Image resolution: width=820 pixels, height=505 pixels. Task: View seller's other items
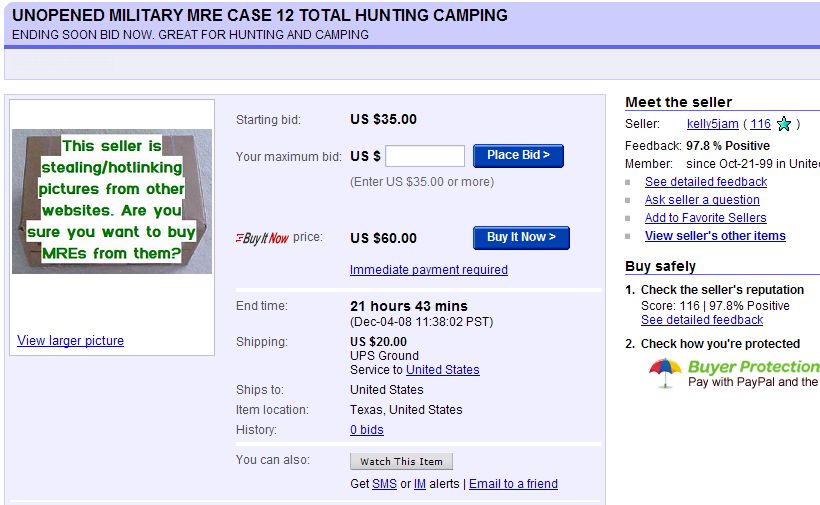click(x=715, y=236)
